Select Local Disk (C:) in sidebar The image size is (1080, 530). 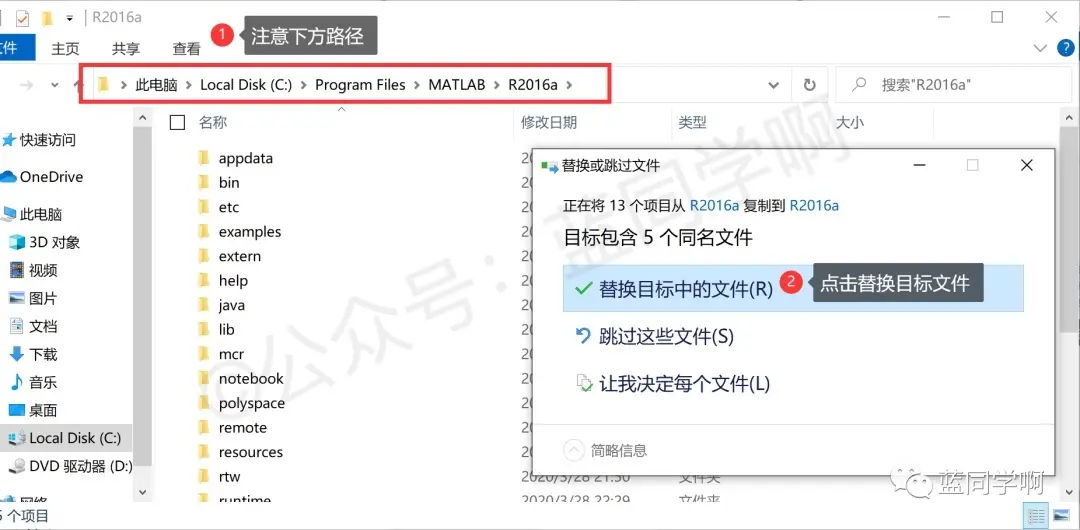click(65, 438)
